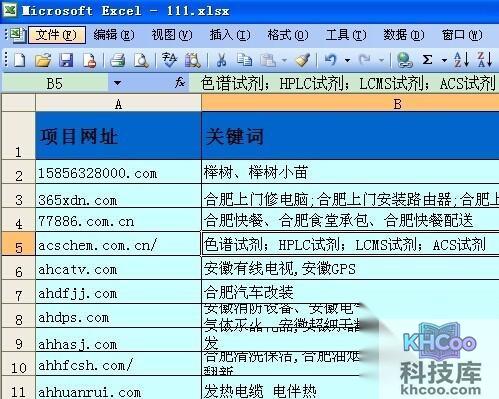Save the workbook with the floppy disk icon

(66, 60)
